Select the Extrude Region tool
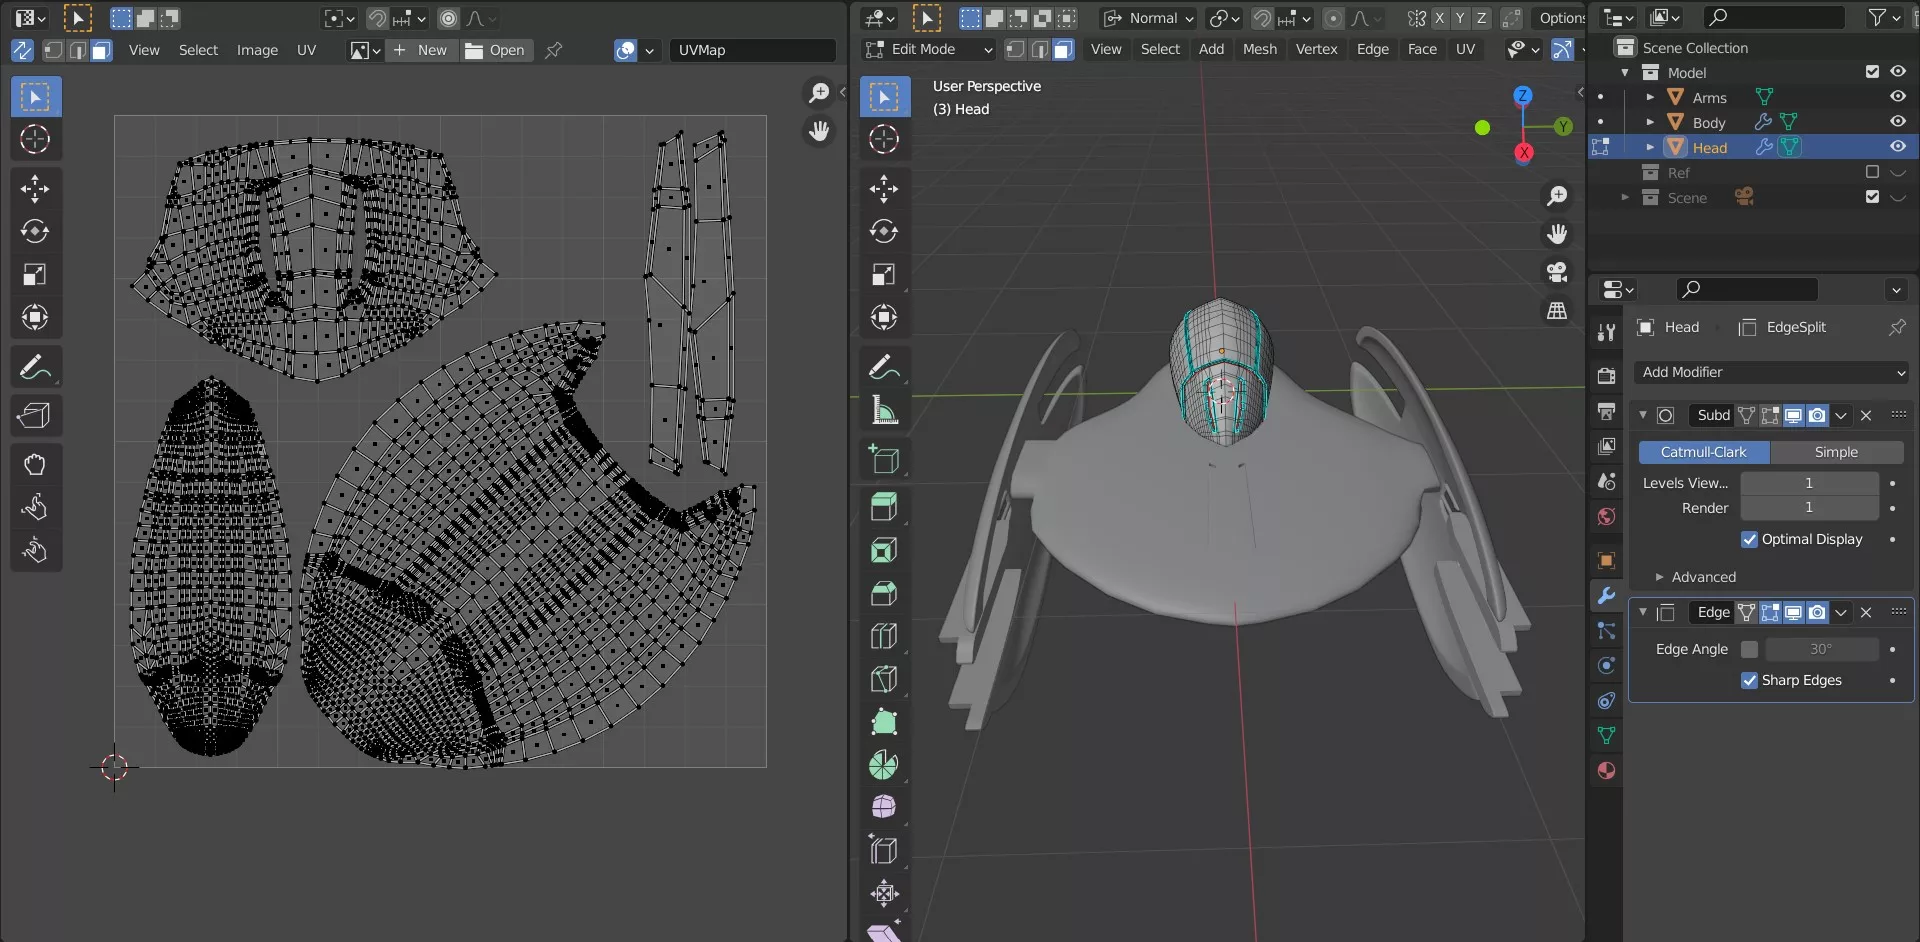The width and height of the screenshot is (1920, 942). [x=884, y=507]
